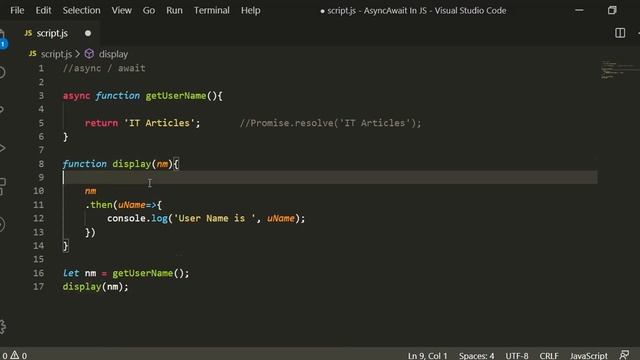Click Ln 9, Col 1 in status bar
640x360 pixels.
pos(427,356)
